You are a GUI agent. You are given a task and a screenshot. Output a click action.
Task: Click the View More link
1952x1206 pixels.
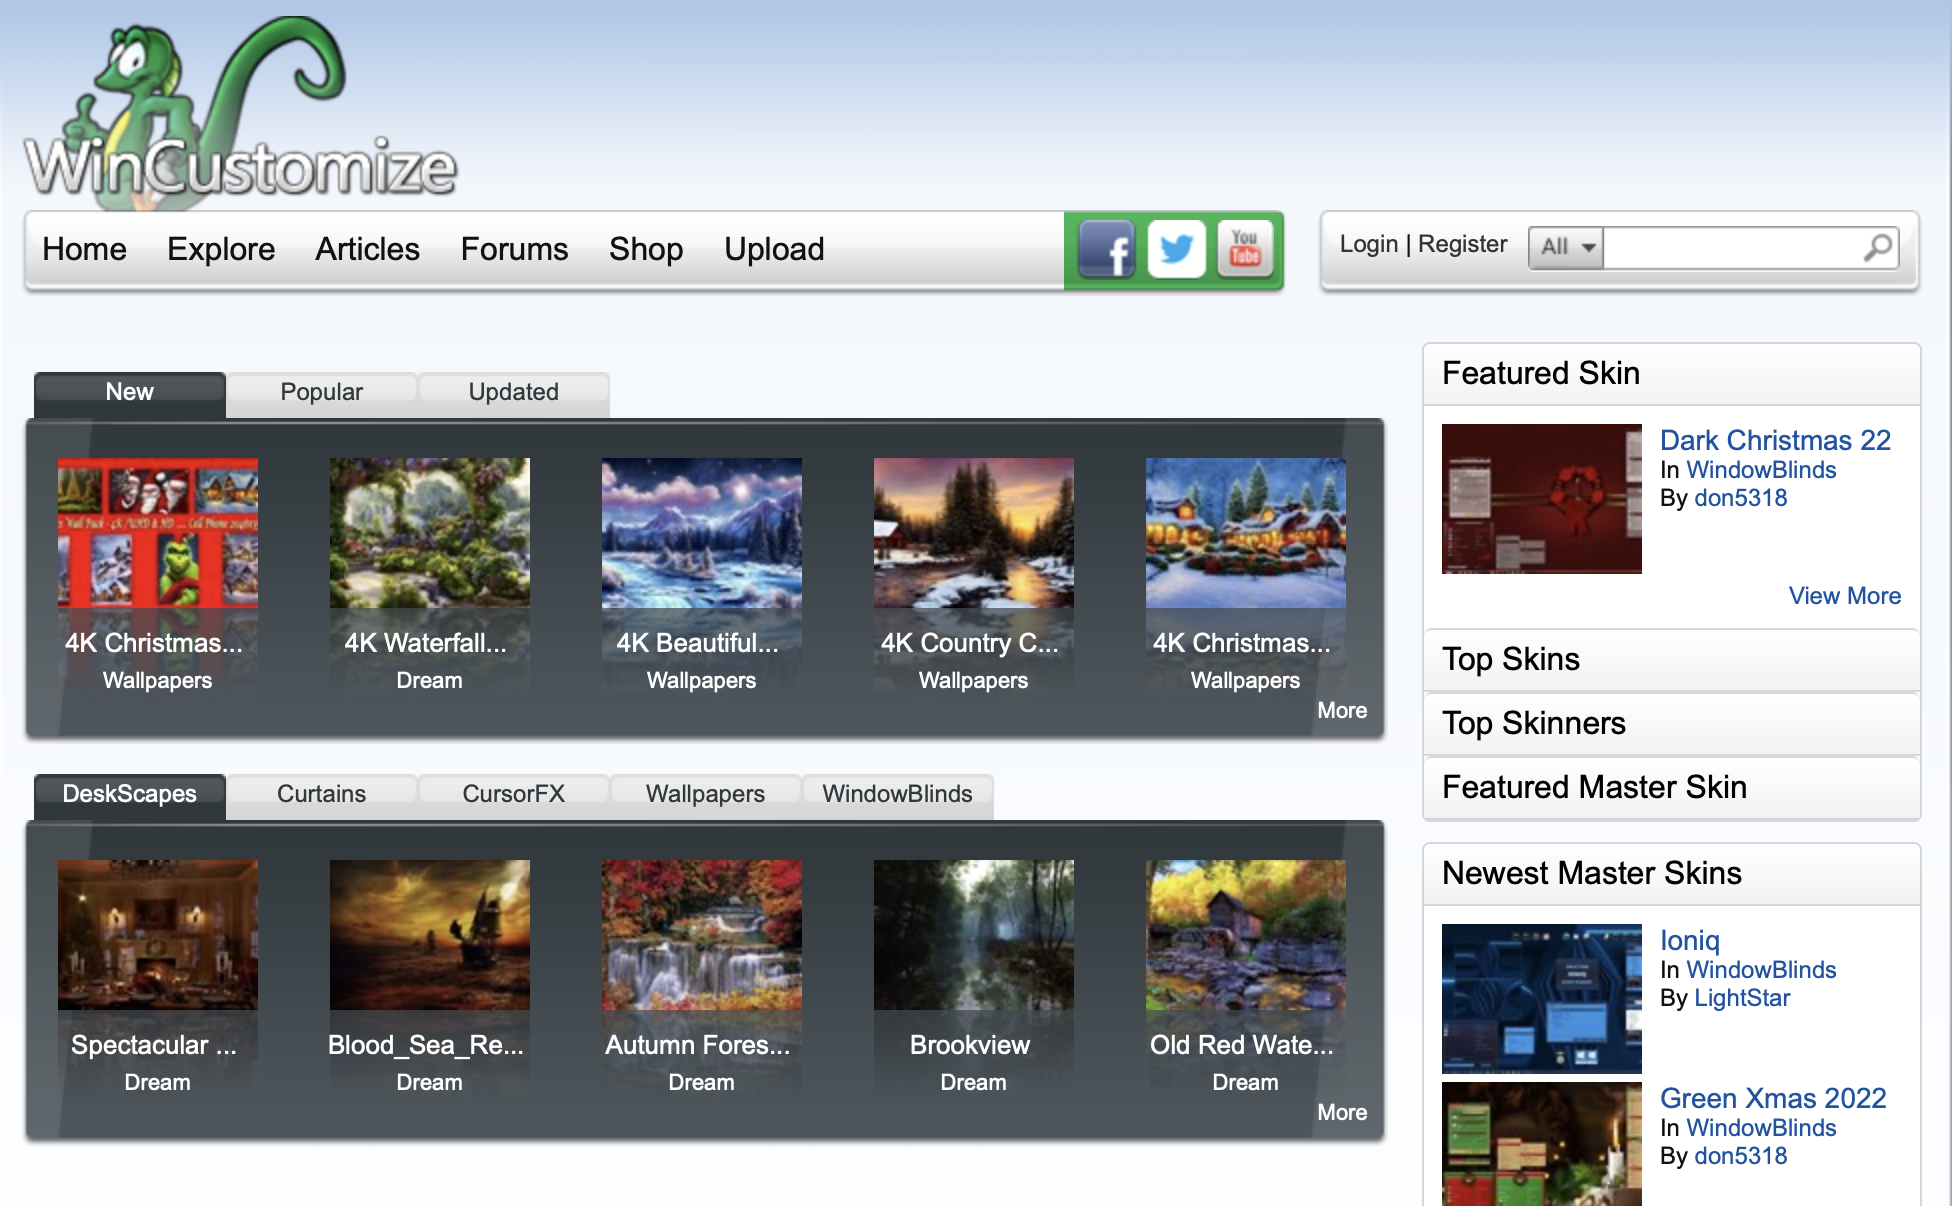tap(1845, 596)
